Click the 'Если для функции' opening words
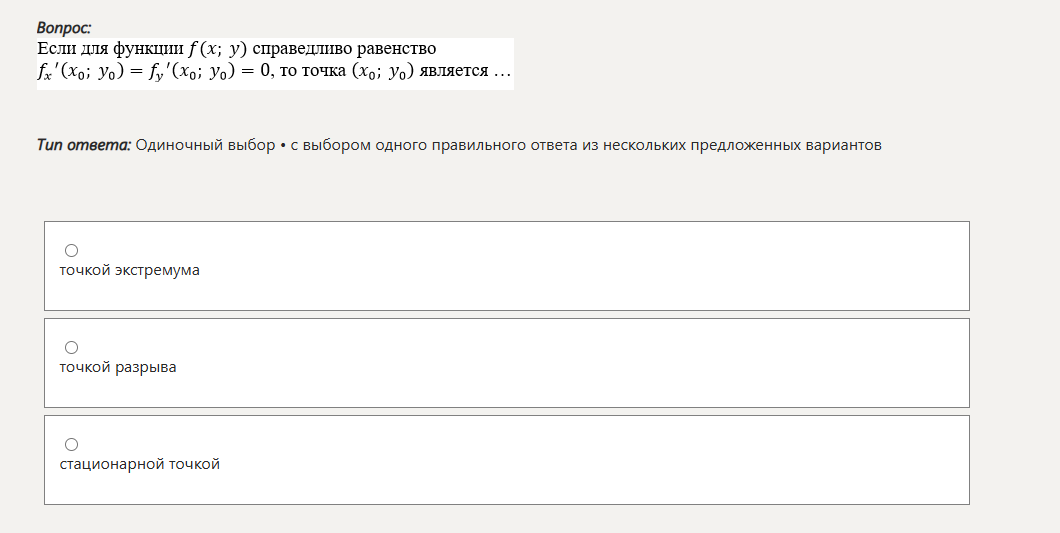 pyautogui.click(x=110, y=49)
